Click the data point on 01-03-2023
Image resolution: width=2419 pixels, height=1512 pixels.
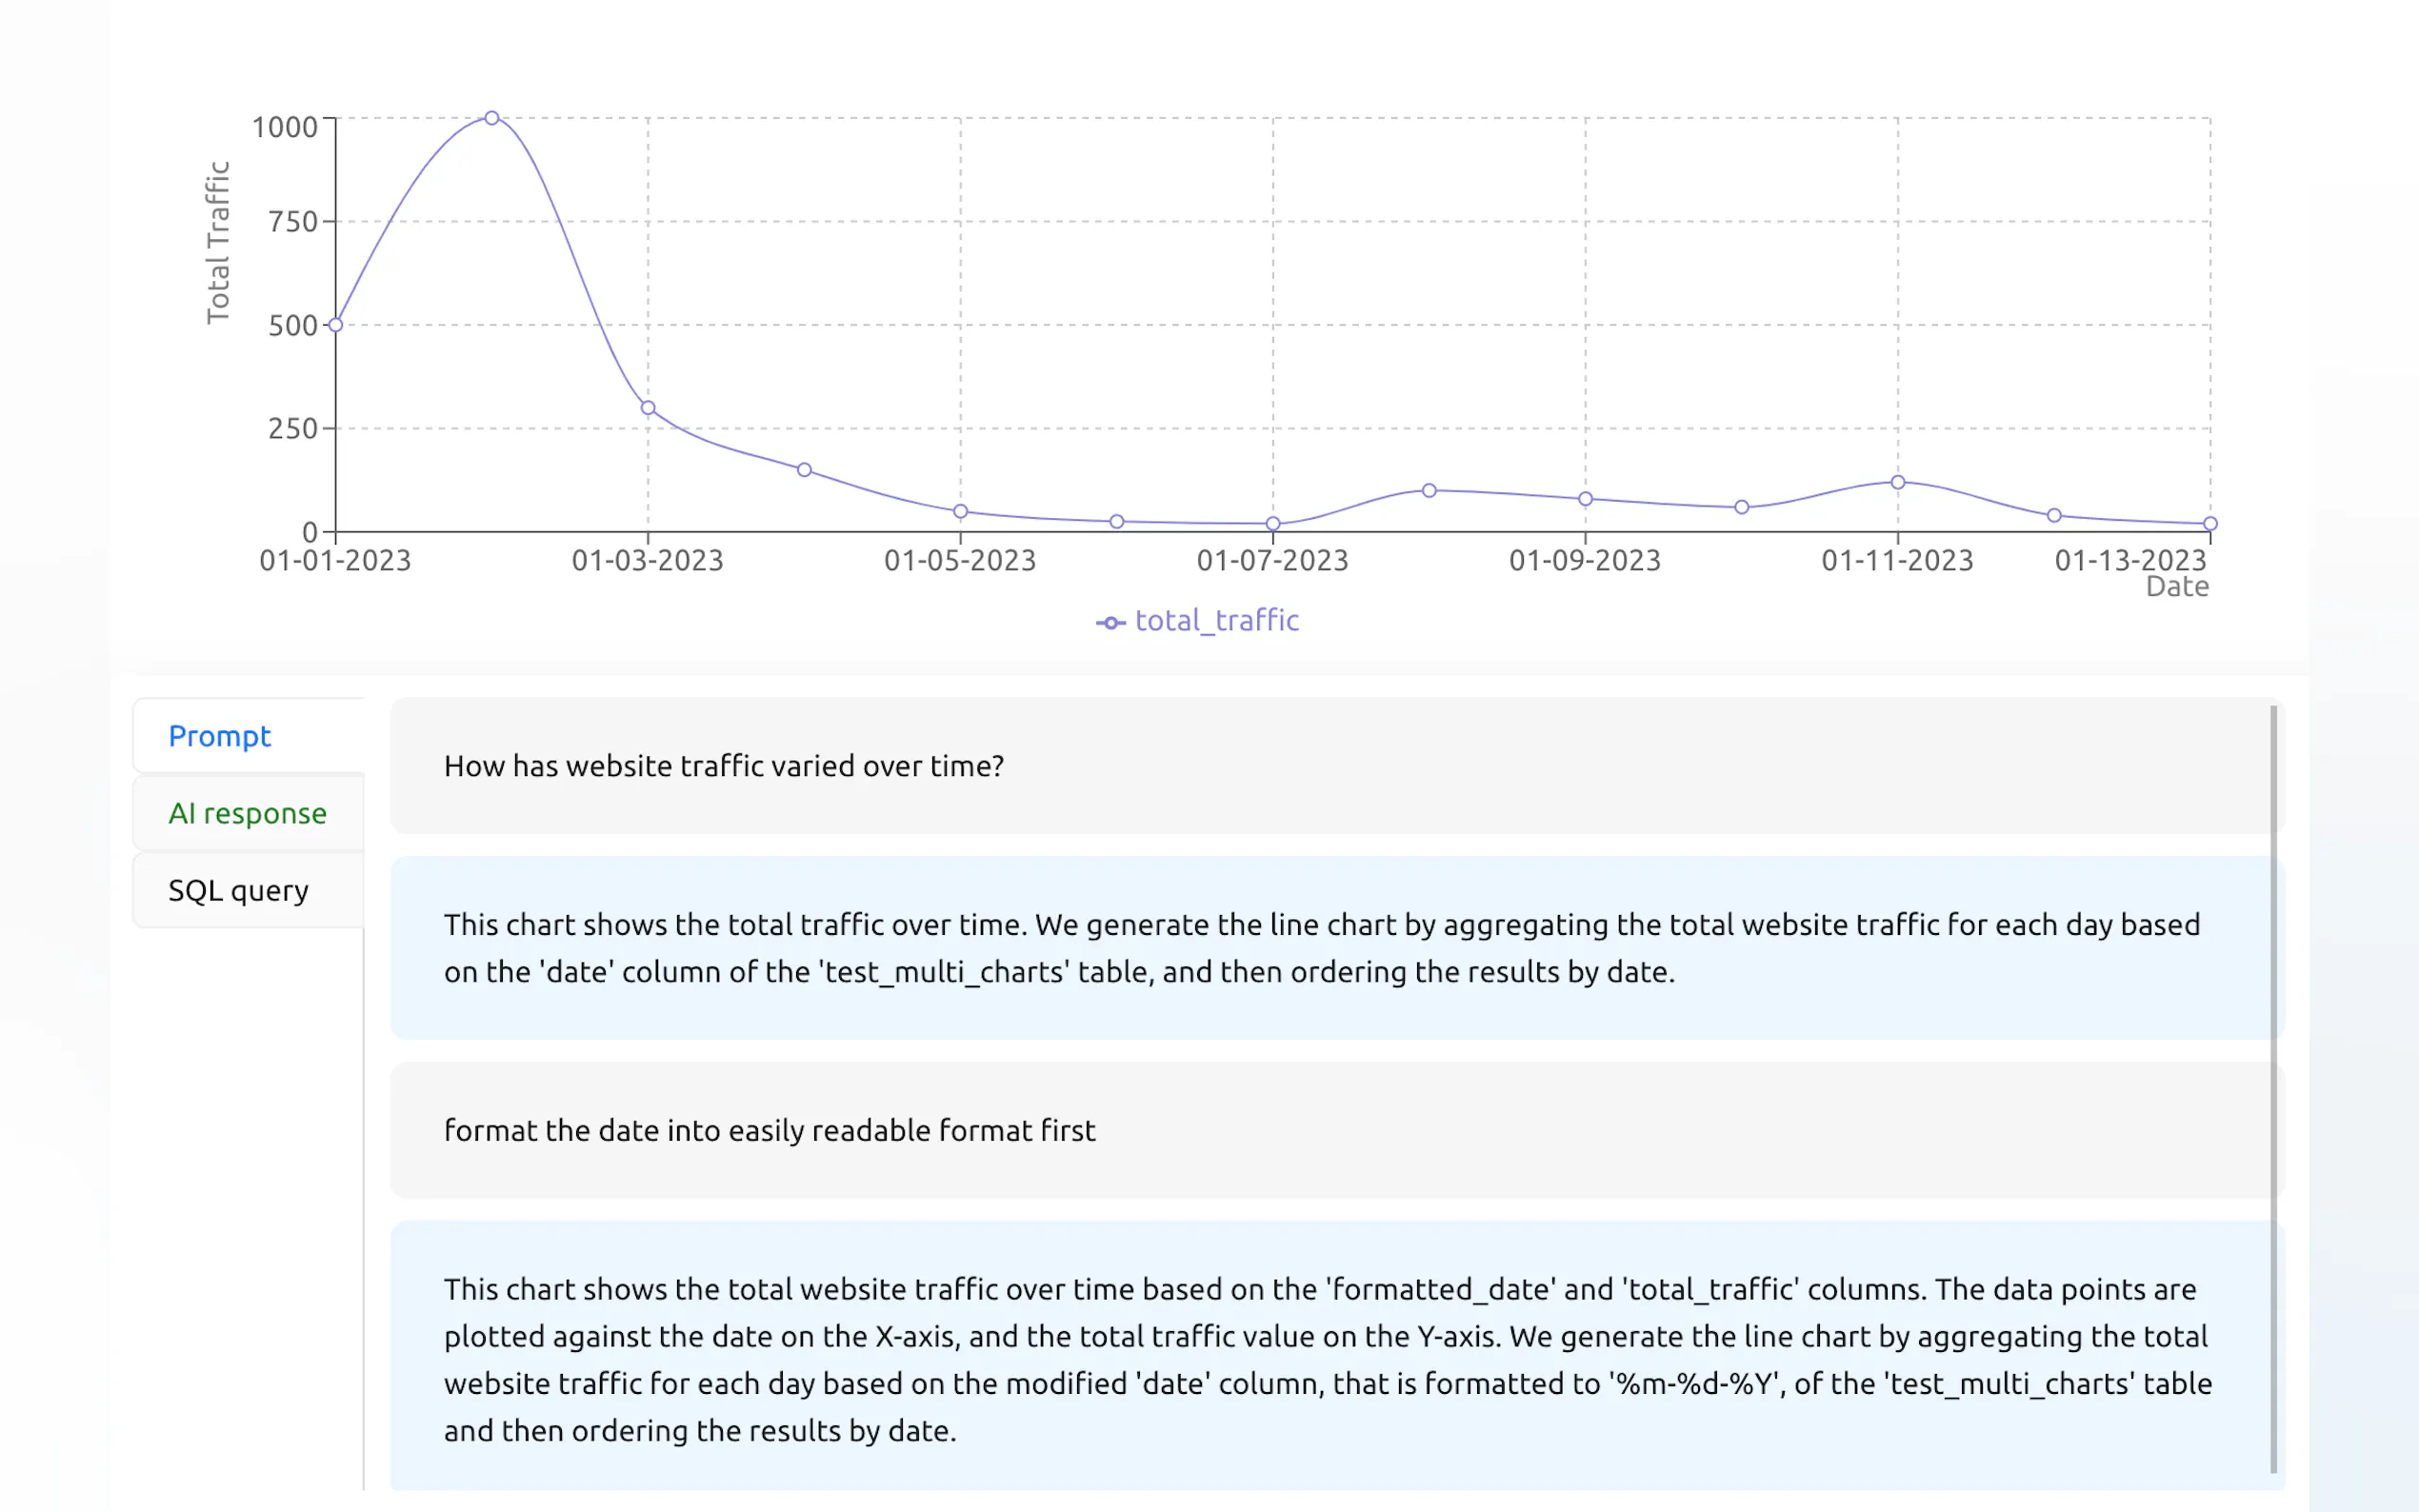point(648,408)
